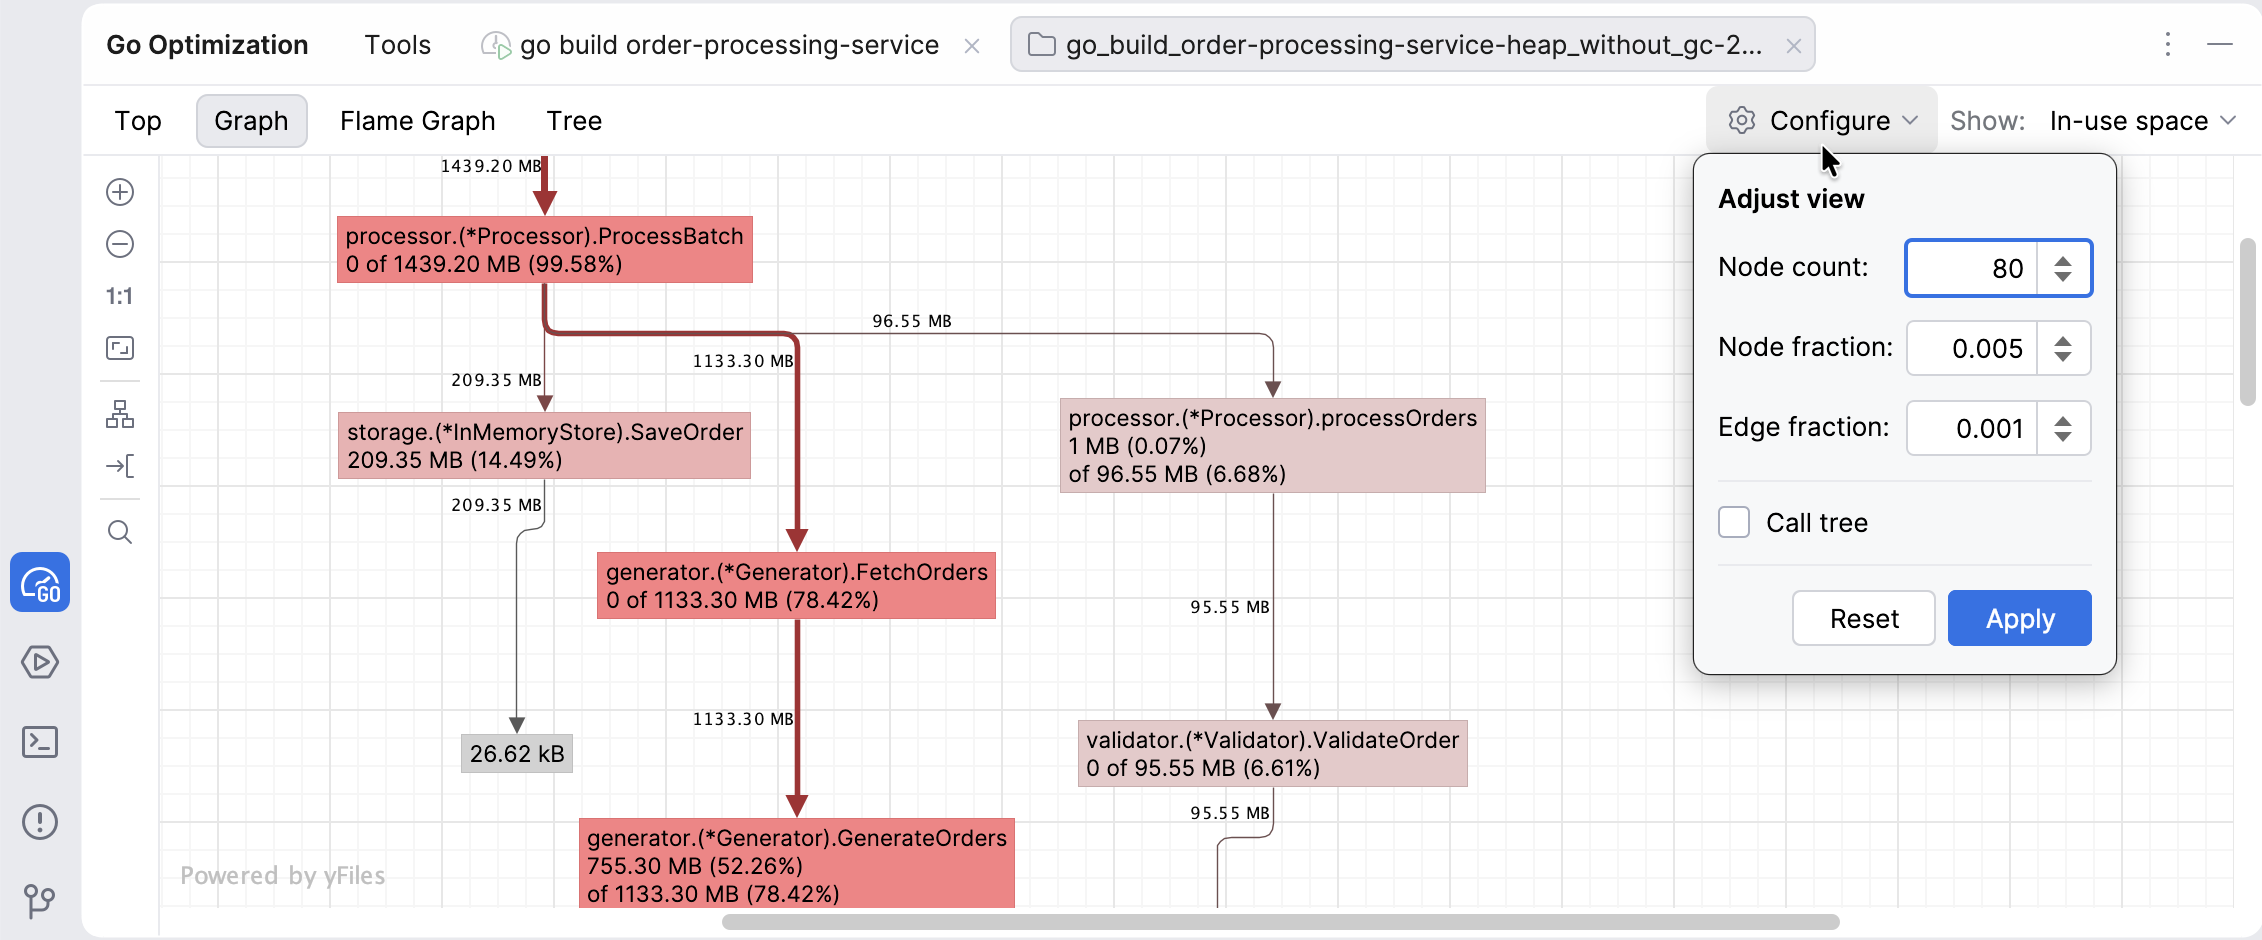The image size is (2262, 940).
Task: Click the Configure gear icon
Action: 1742,120
